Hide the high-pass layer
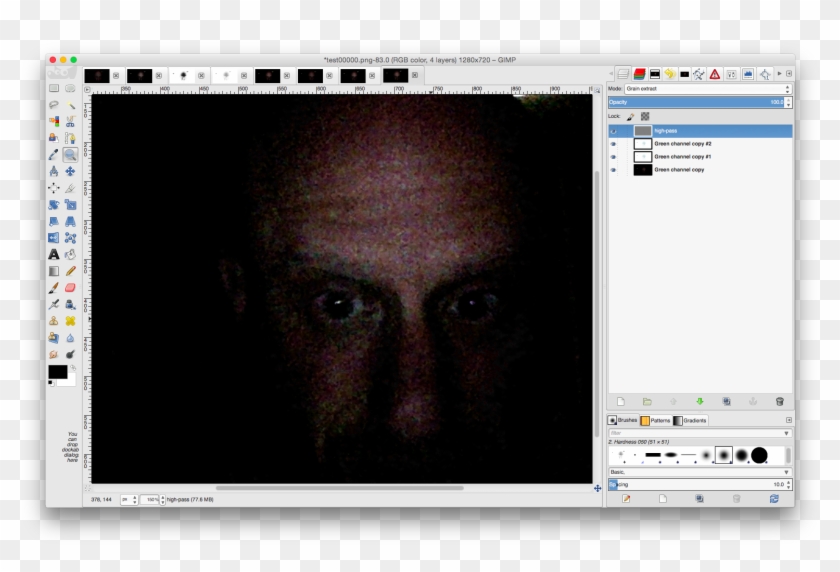 613,131
